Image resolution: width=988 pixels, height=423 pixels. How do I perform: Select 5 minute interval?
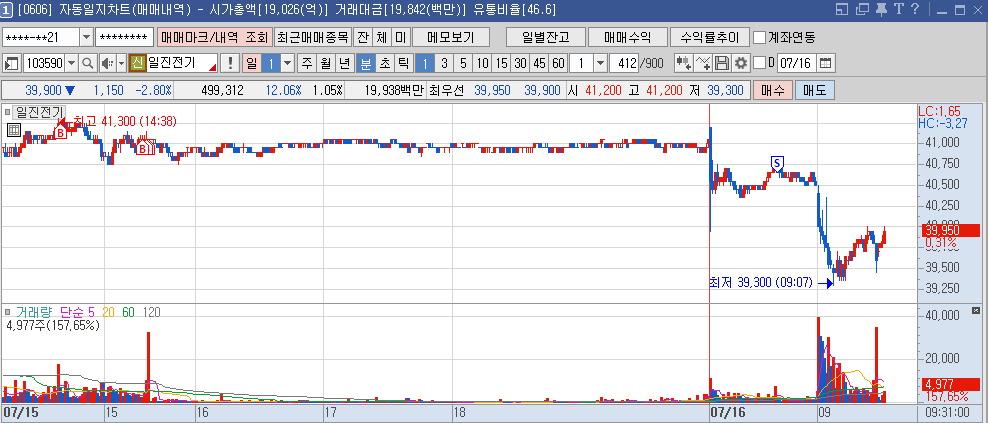point(463,63)
